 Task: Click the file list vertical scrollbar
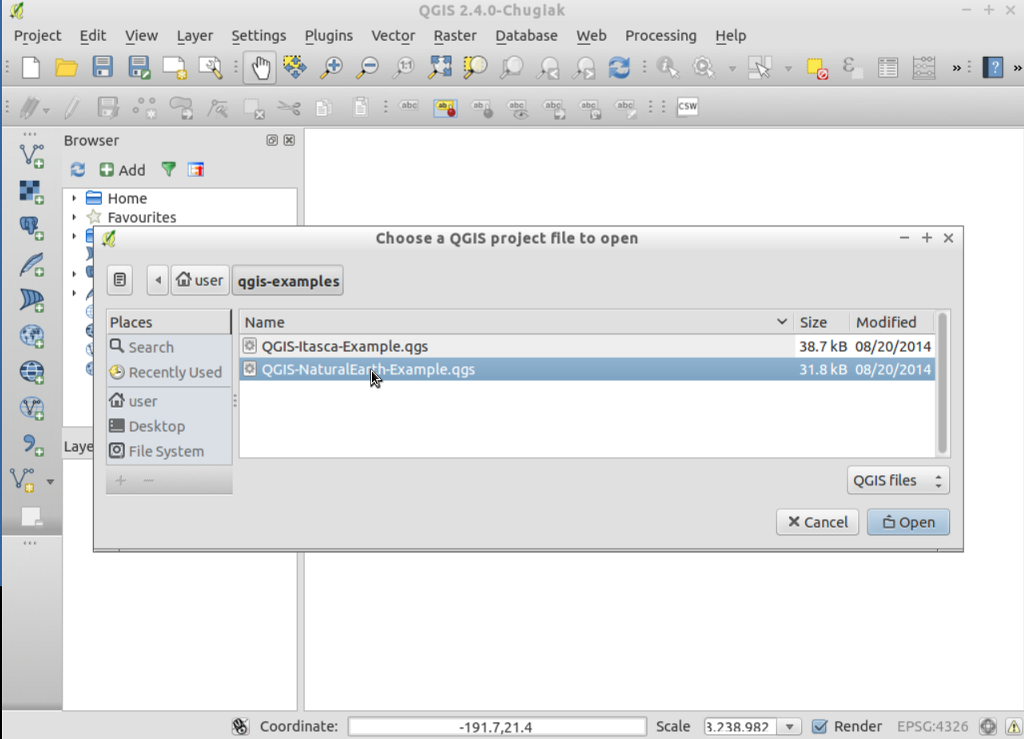942,384
